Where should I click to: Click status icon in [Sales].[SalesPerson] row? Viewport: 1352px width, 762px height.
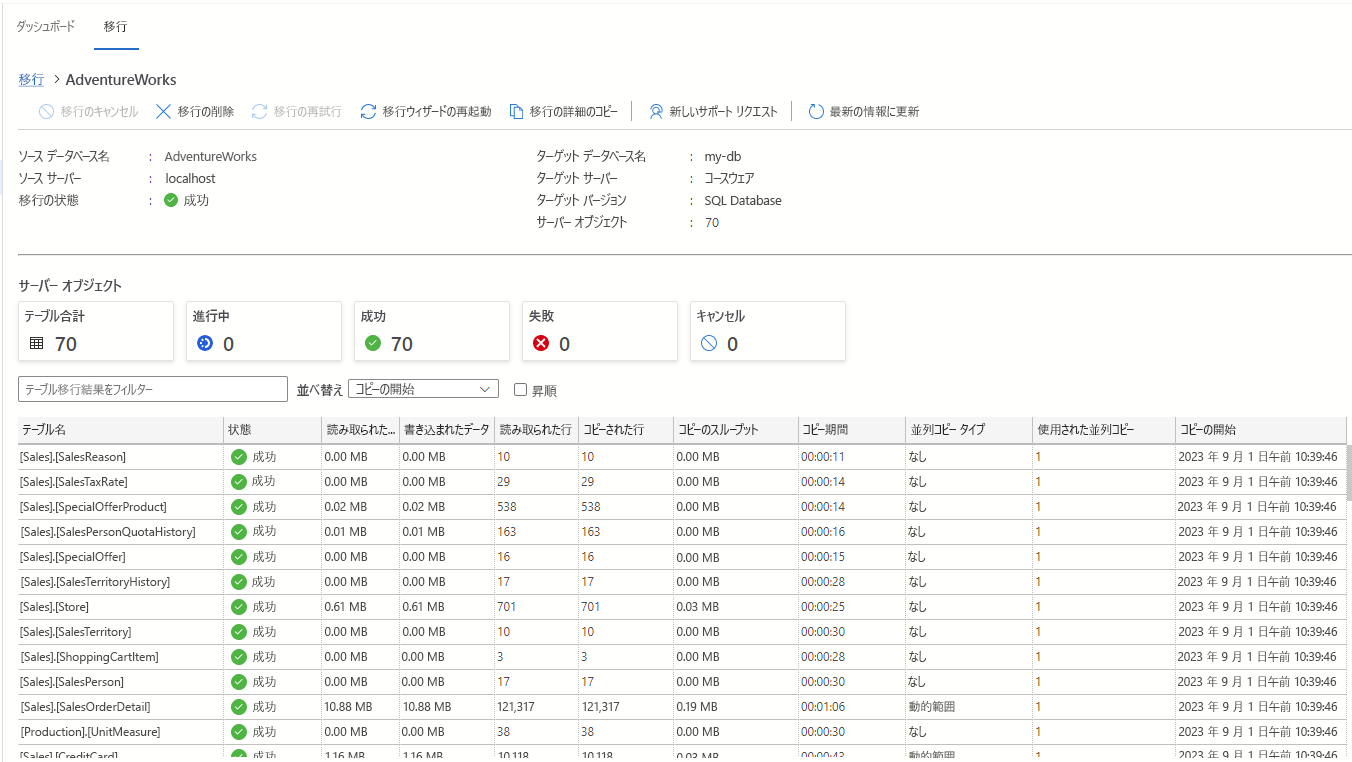pyautogui.click(x=238, y=682)
